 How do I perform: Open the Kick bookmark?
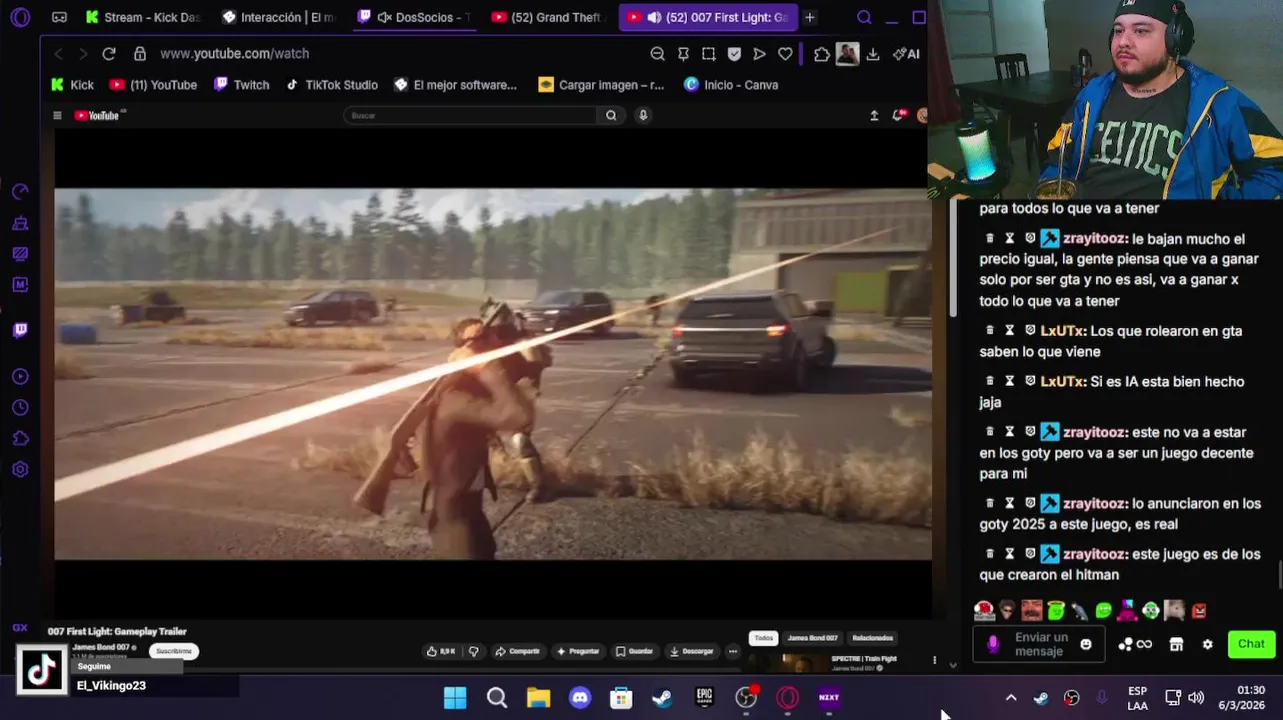click(x=72, y=85)
